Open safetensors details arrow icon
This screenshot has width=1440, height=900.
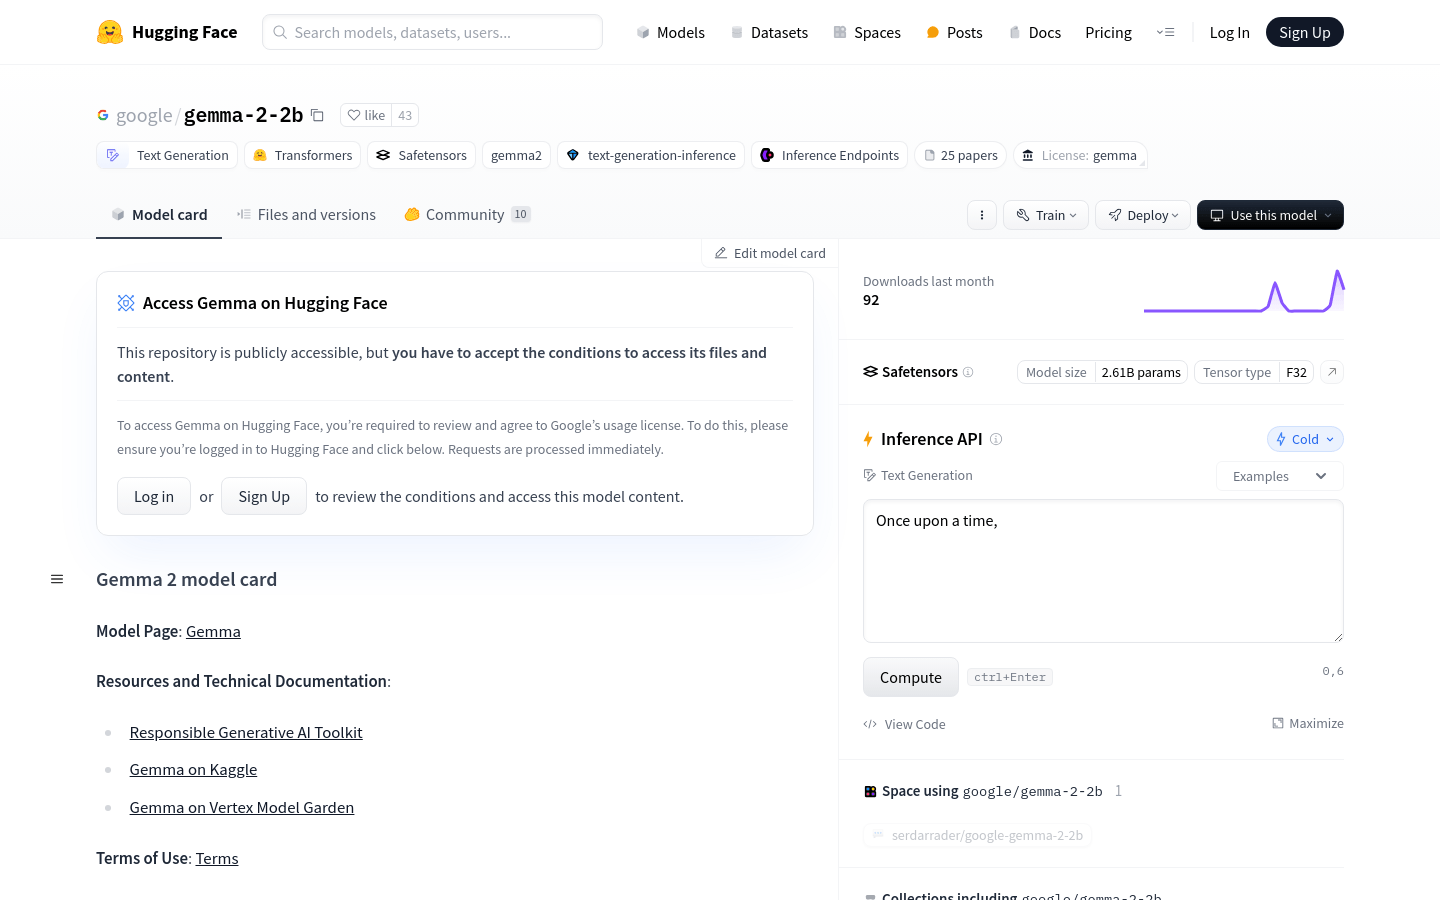click(1332, 372)
